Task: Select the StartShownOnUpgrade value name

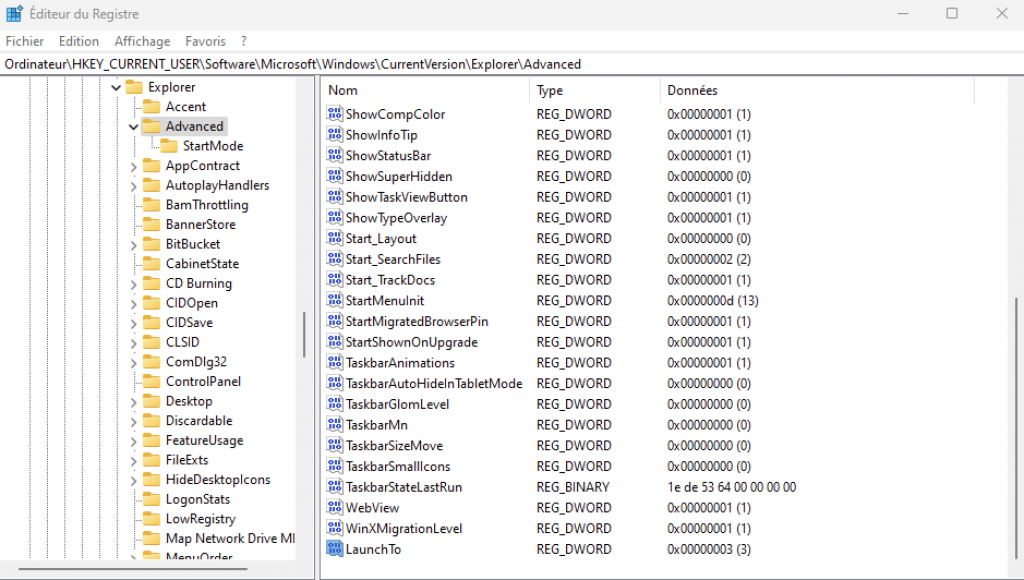Action: coord(411,342)
